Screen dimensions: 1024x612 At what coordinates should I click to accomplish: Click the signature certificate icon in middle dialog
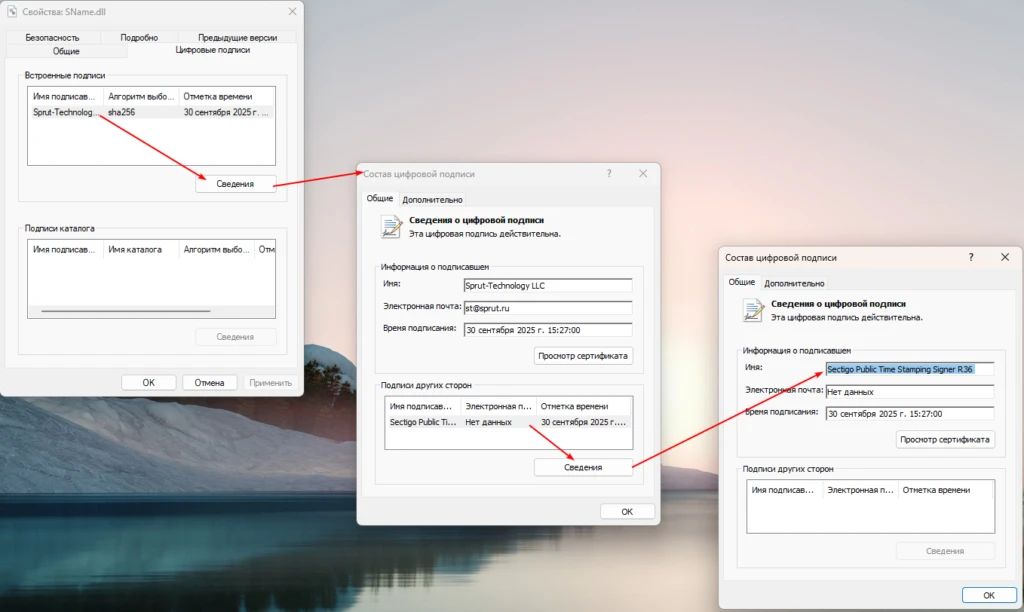[391, 227]
